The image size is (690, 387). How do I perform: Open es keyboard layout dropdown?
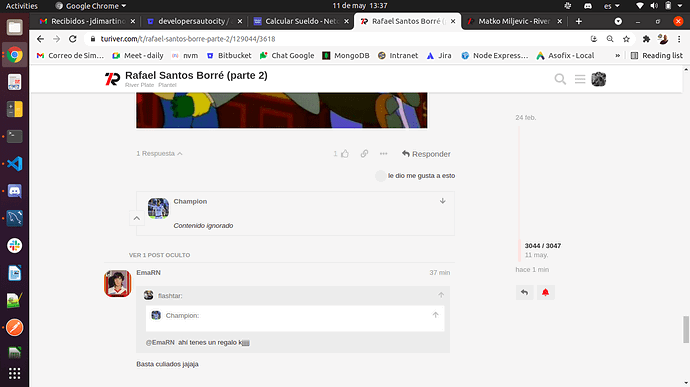612,6
